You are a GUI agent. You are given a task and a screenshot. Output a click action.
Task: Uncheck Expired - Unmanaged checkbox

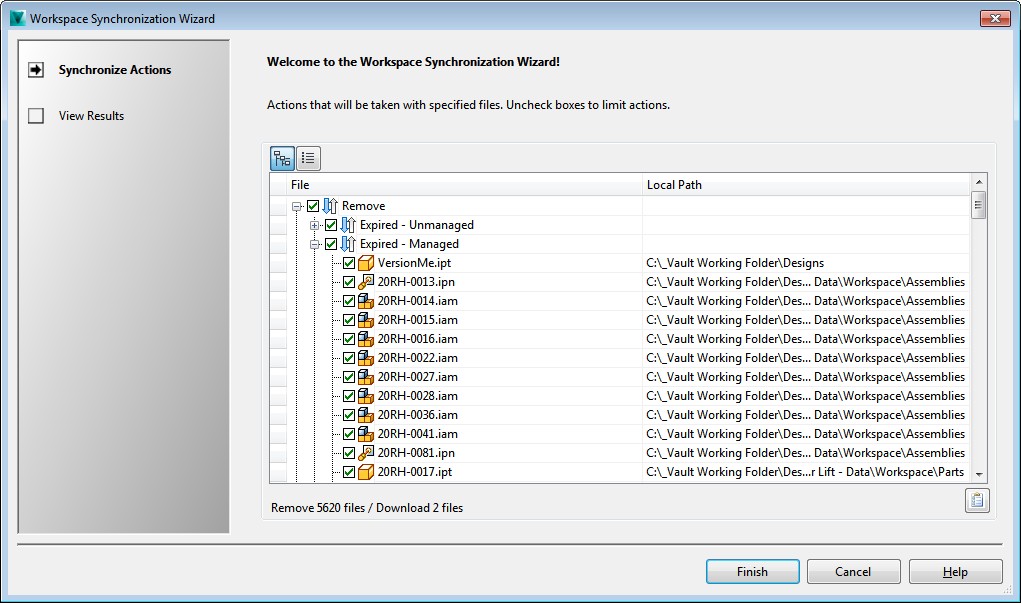tap(331, 225)
